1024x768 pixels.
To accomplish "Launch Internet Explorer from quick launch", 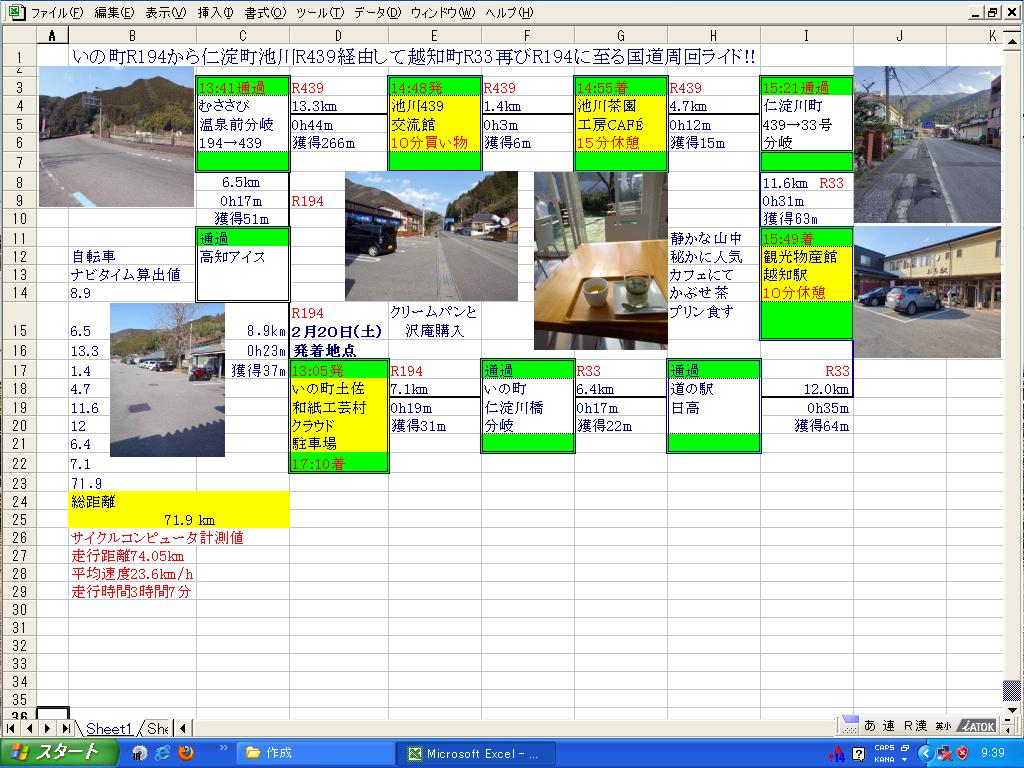I will (x=162, y=753).
